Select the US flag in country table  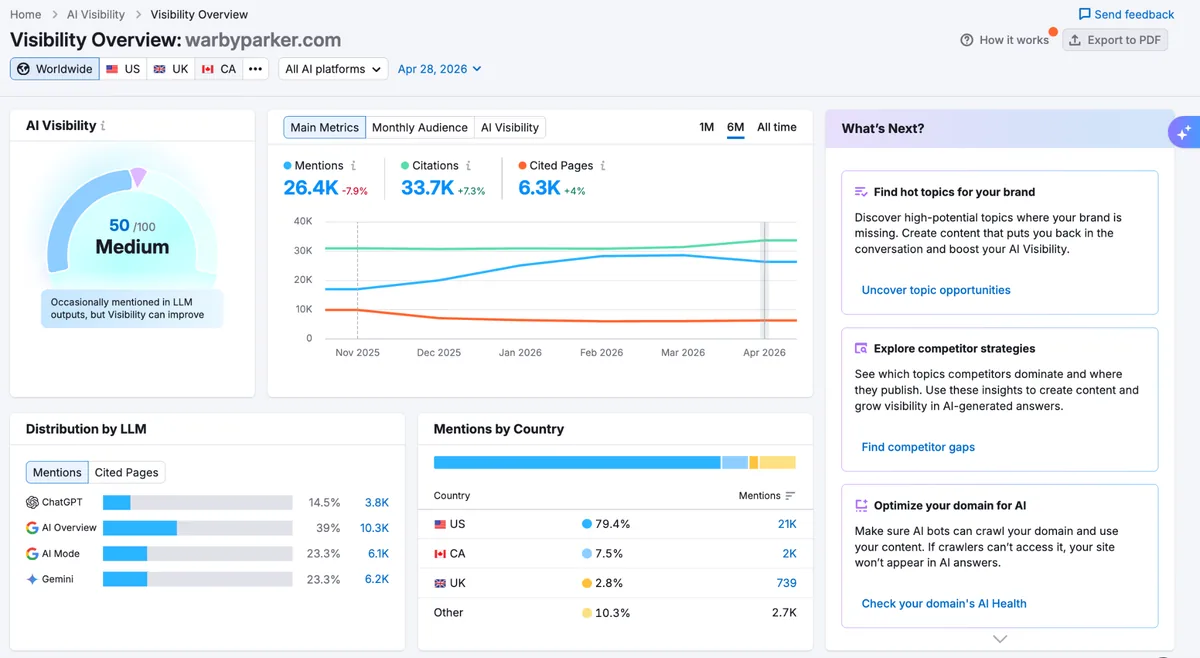(441, 524)
